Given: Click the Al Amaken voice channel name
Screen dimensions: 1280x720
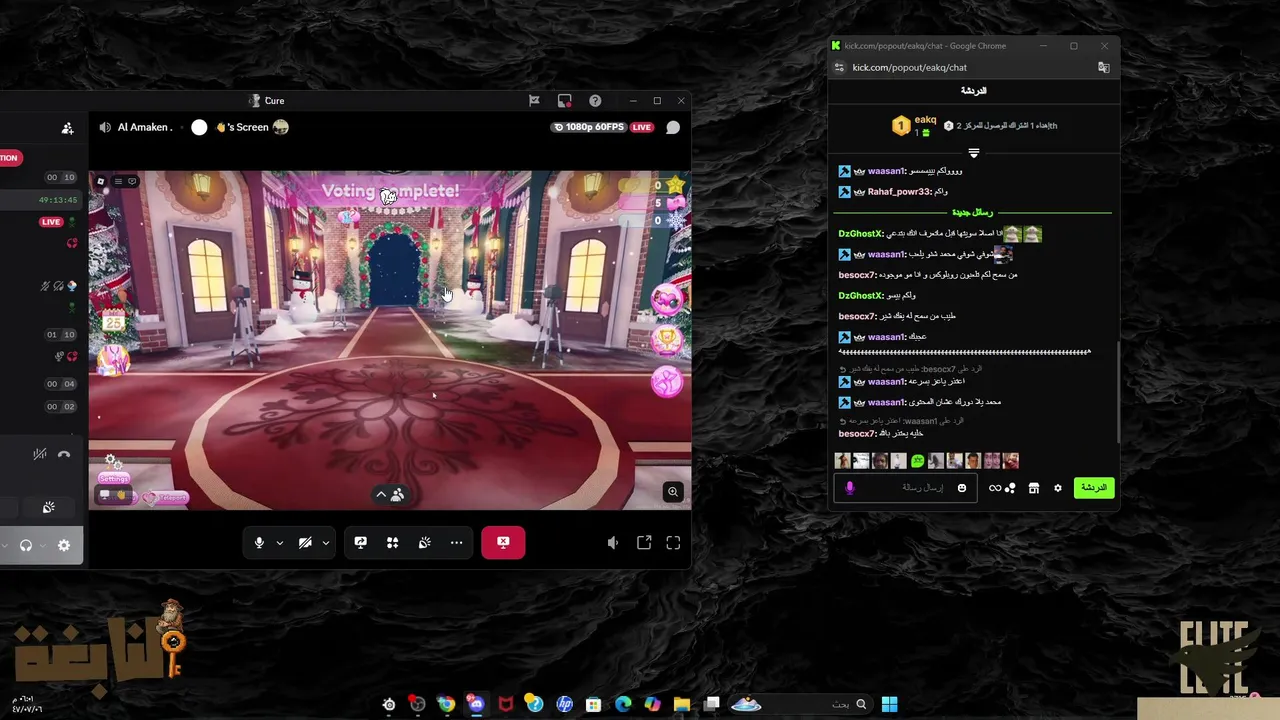Looking at the screenshot, I should click(144, 127).
